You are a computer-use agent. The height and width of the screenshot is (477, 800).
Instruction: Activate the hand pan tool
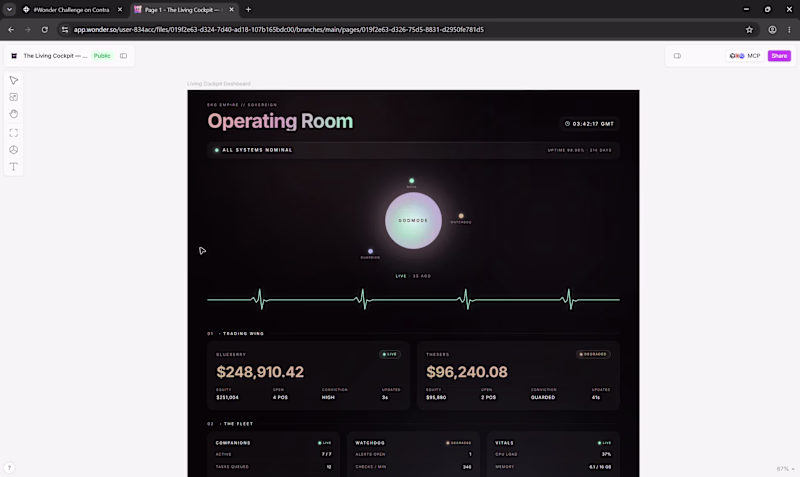[x=14, y=114]
